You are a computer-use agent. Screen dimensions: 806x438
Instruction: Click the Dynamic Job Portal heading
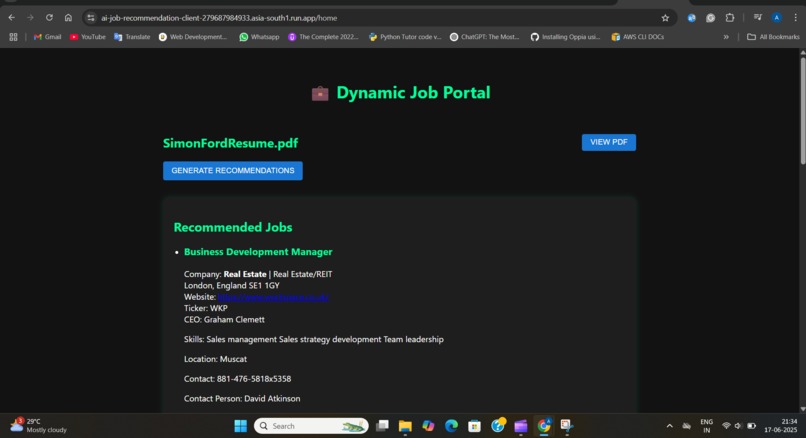[x=413, y=93]
